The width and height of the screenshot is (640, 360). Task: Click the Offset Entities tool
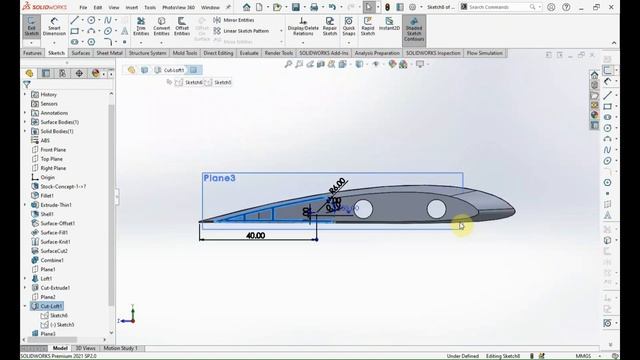pos(182,26)
